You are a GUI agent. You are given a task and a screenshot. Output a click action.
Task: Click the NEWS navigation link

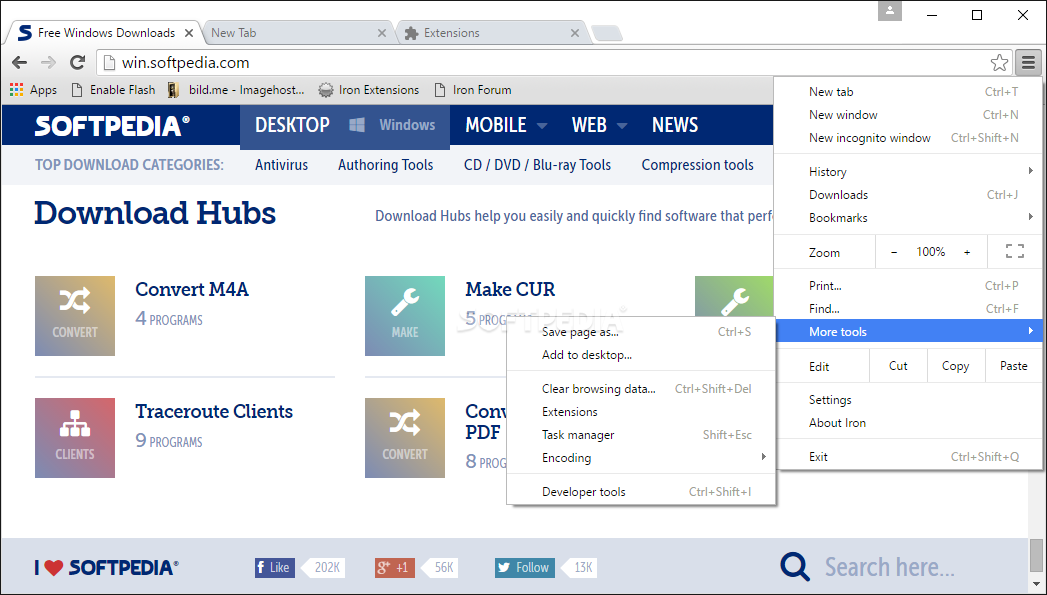click(x=675, y=125)
